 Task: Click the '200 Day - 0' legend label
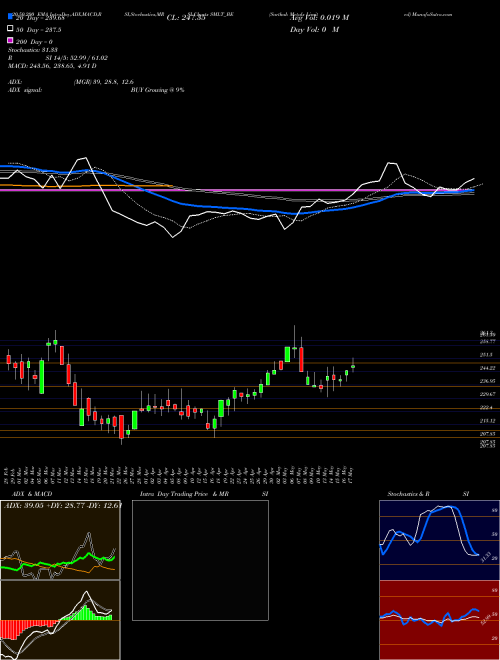pyautogui.click(x=34, y=42)
